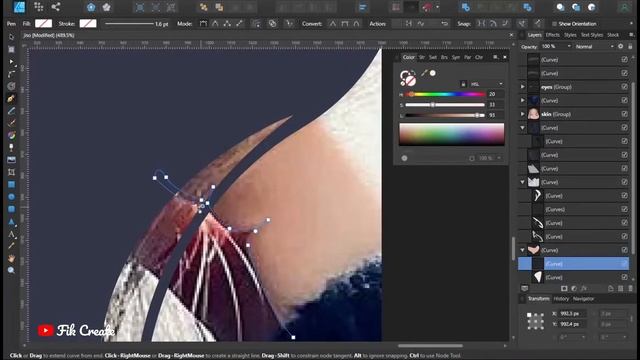The image size is (640, 360).
Task: Toggle visibility of eyes (Group) layer
Action: tap(624, 87)
